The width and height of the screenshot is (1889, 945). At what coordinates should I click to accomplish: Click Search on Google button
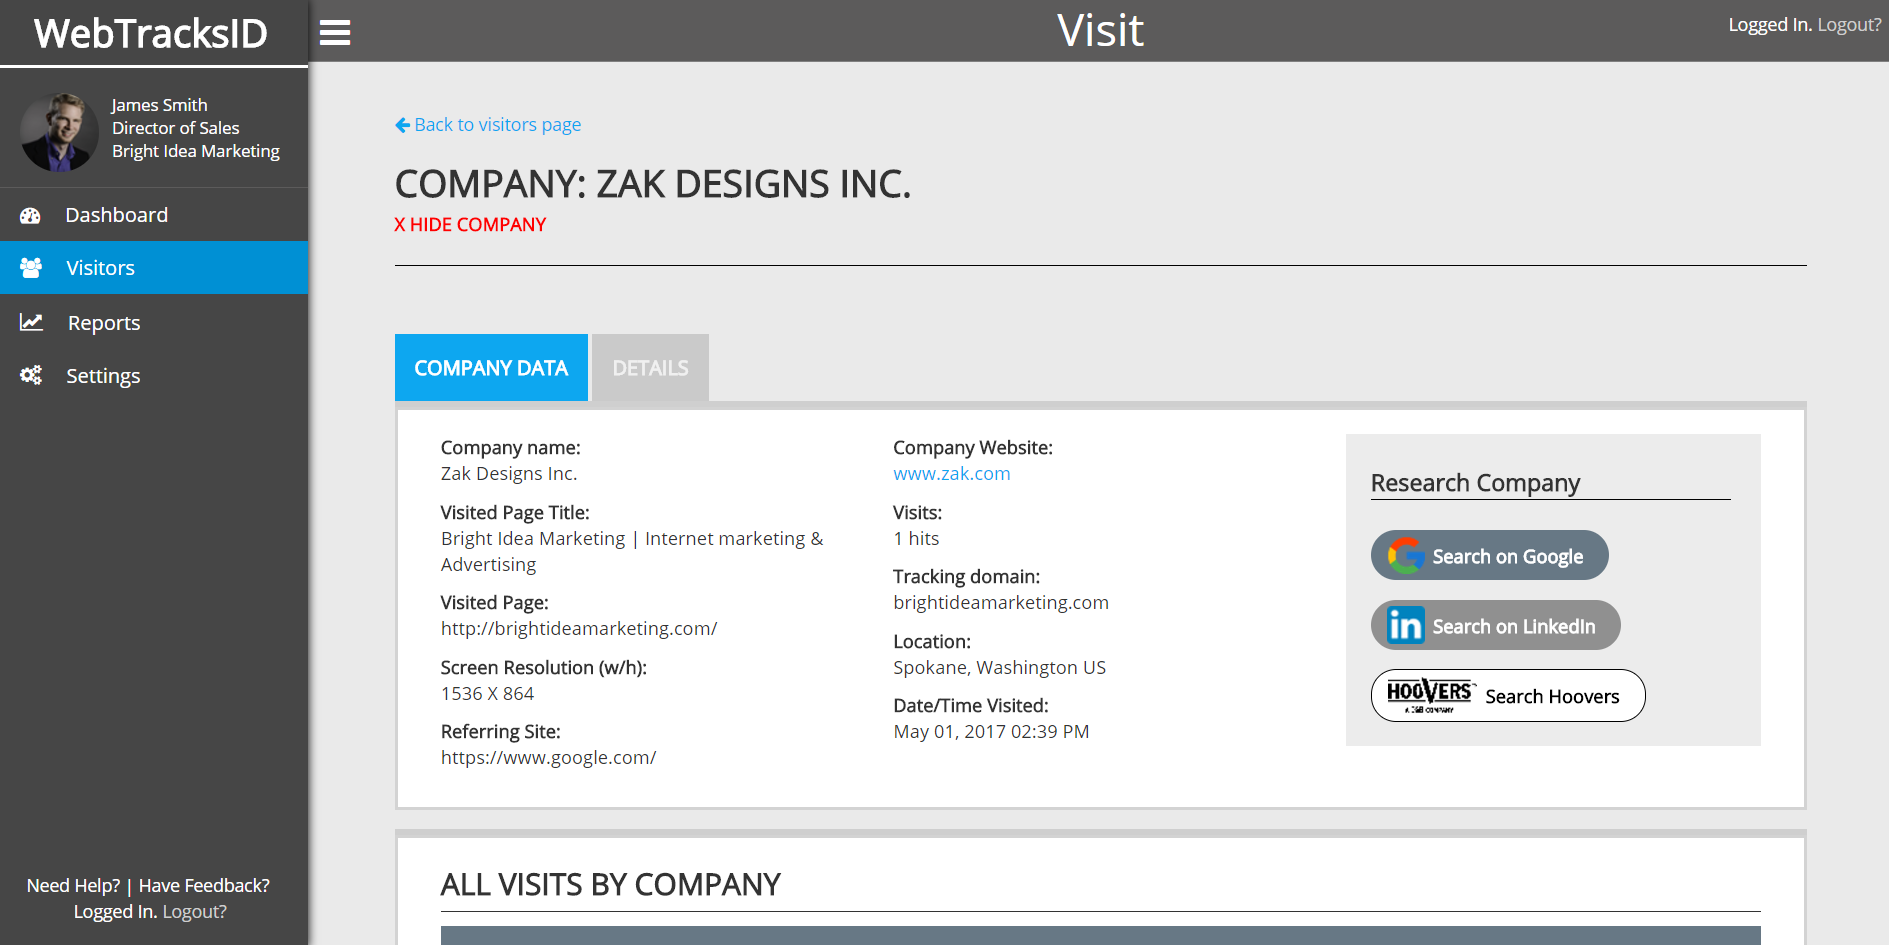(1490, 555)
